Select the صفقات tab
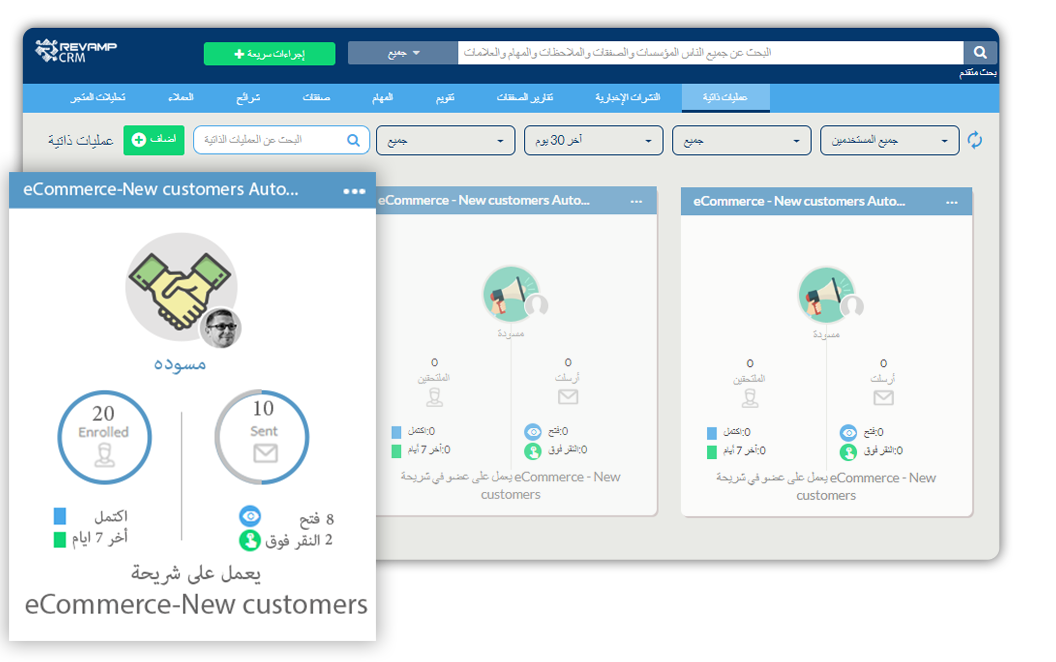The height and width of the screenshot is (662, 1056). [316, 98]
